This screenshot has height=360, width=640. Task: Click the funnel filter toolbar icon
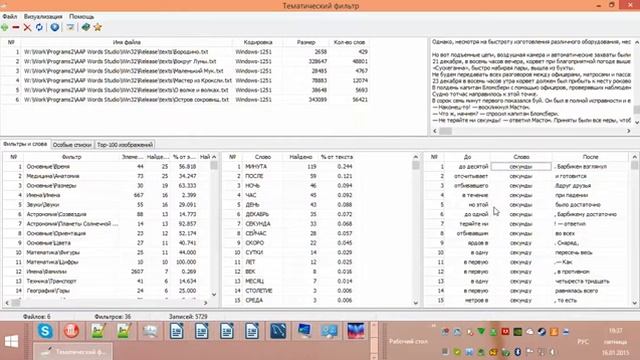tap(71, 27)
